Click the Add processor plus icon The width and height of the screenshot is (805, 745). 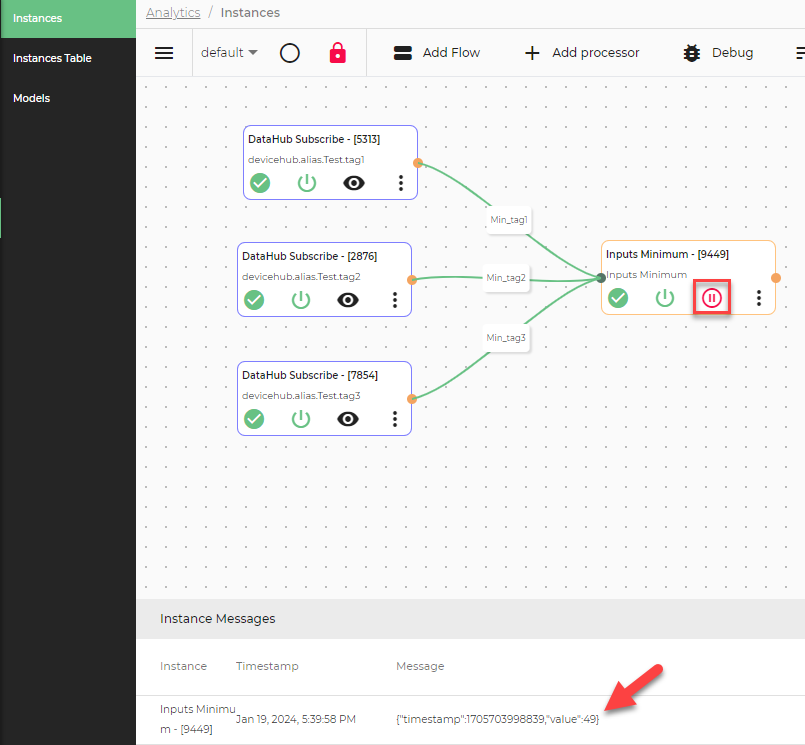(x=532, y=53)
